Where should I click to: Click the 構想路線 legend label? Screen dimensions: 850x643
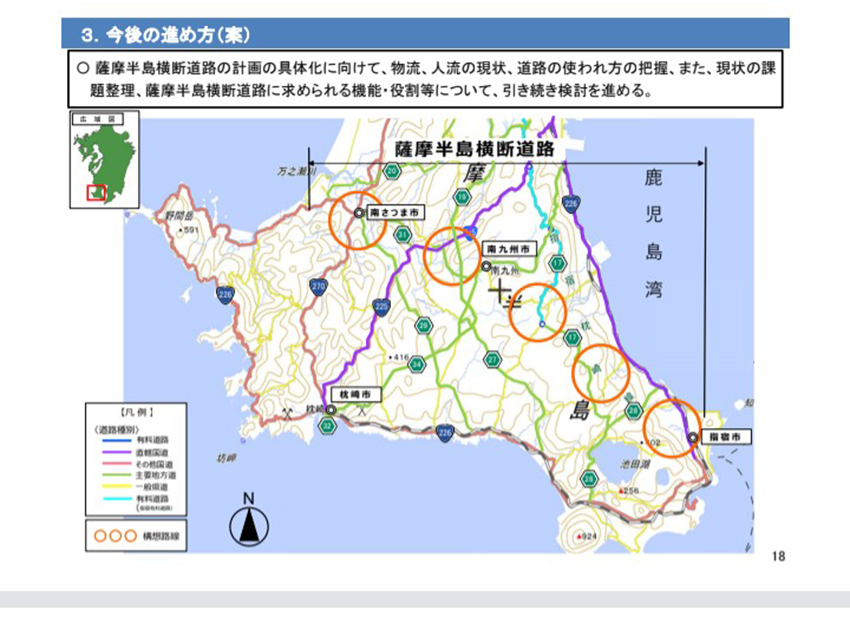pyautogui.click(x=160, y=536)
